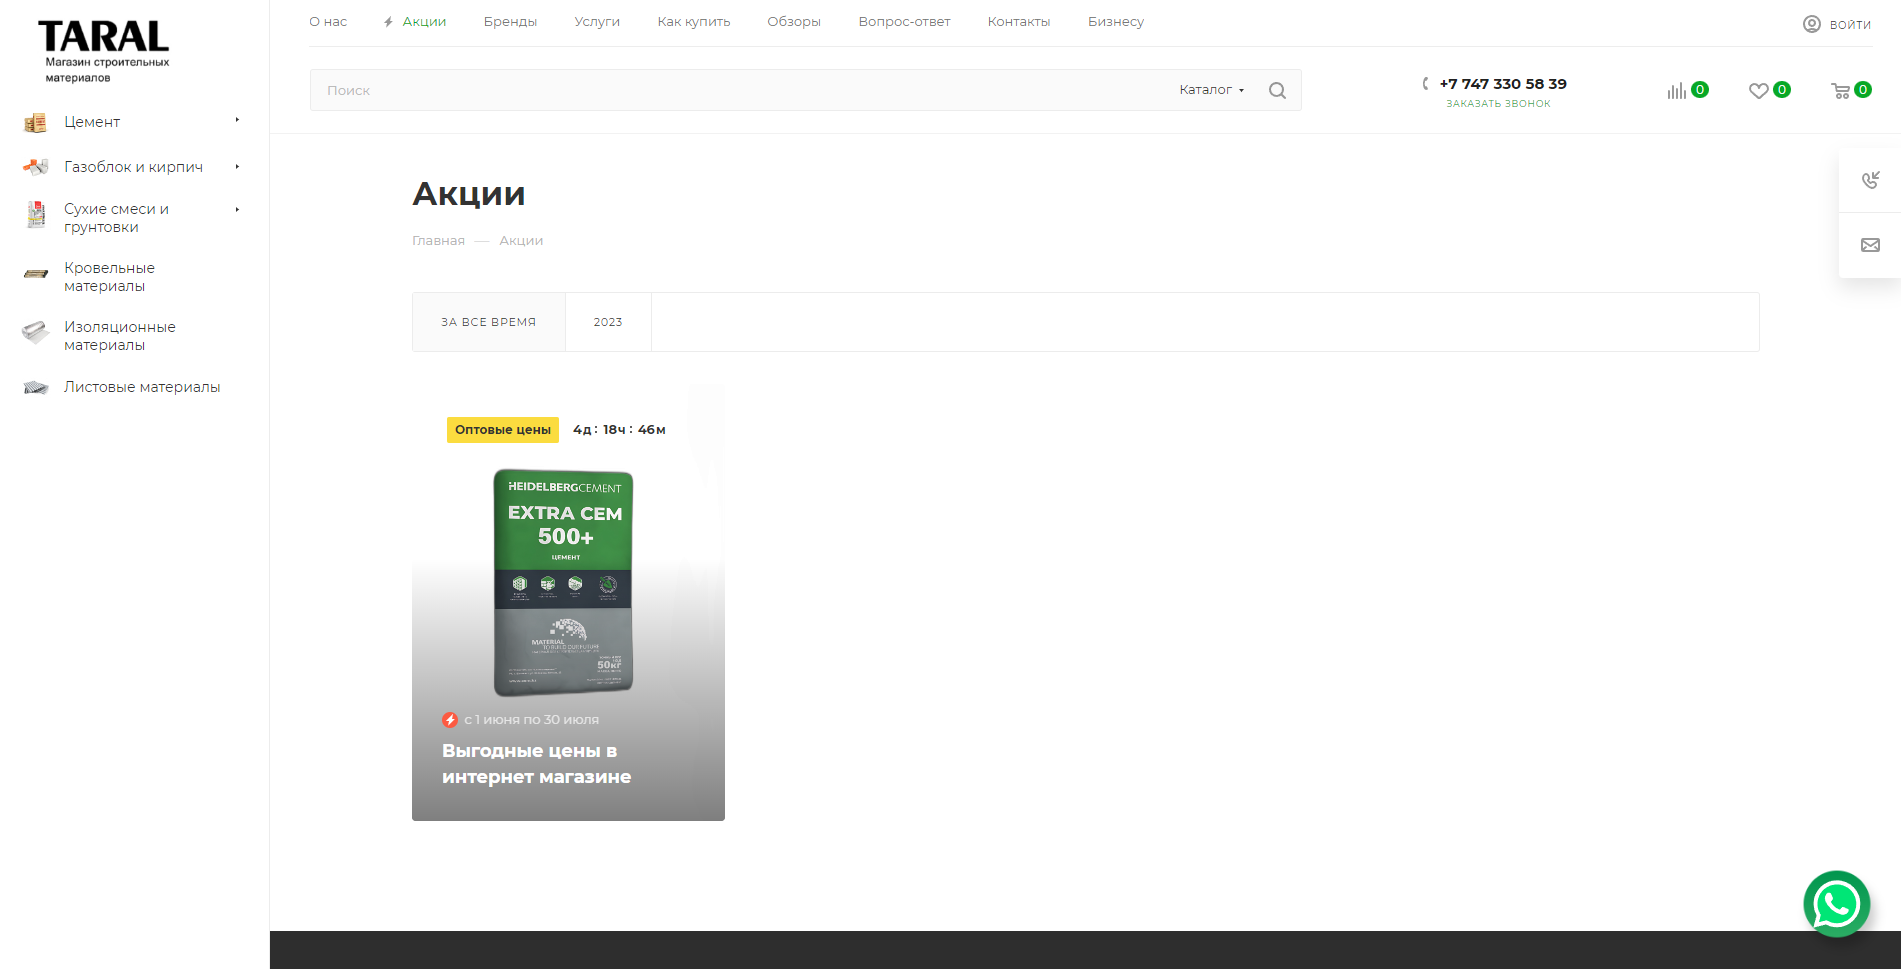Click the countdown timer 4д : 18ч : 46м
The image size is (1901, 969).
(619, 430)
